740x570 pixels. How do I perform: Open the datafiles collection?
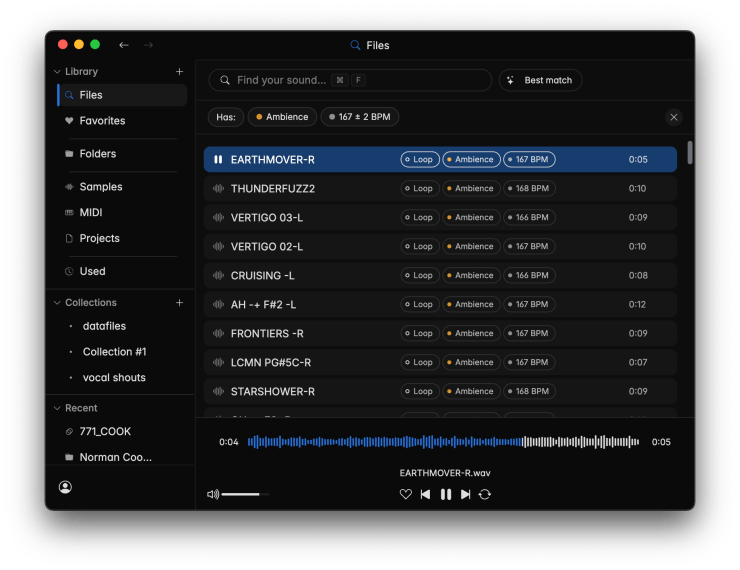[x=104, y=326]
